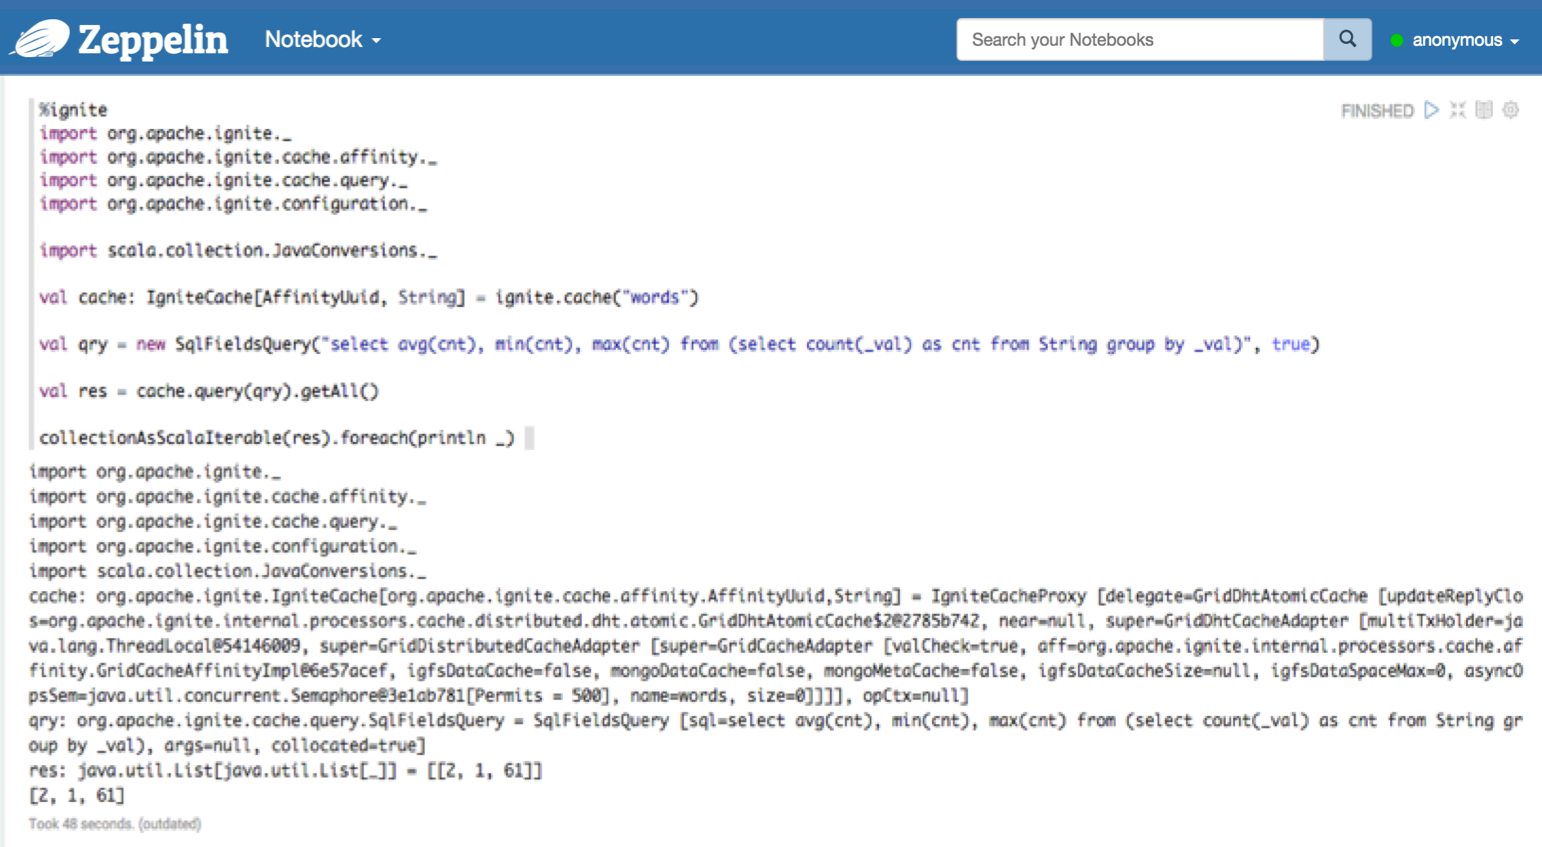The image size is (1542, 847).
Task: Click the final [2, 1, 61] output line
Action: 77,796
